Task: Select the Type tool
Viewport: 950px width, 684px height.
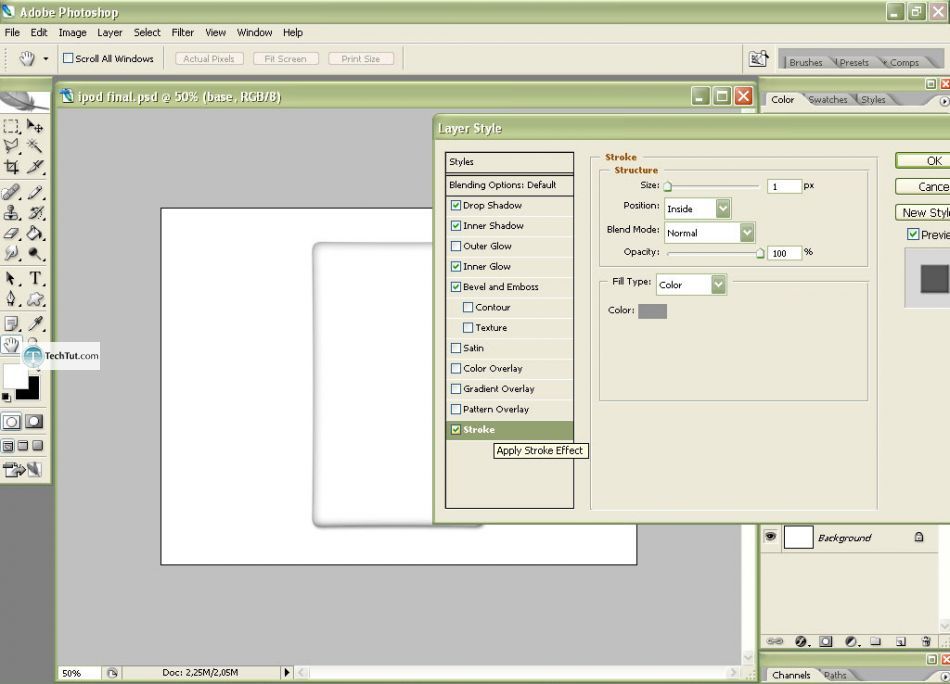Action: 35,279
